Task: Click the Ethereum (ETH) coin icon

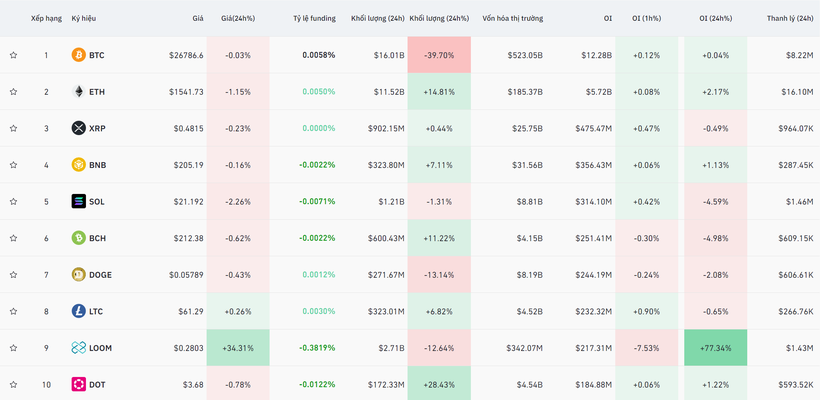Action: coord(78,92)
